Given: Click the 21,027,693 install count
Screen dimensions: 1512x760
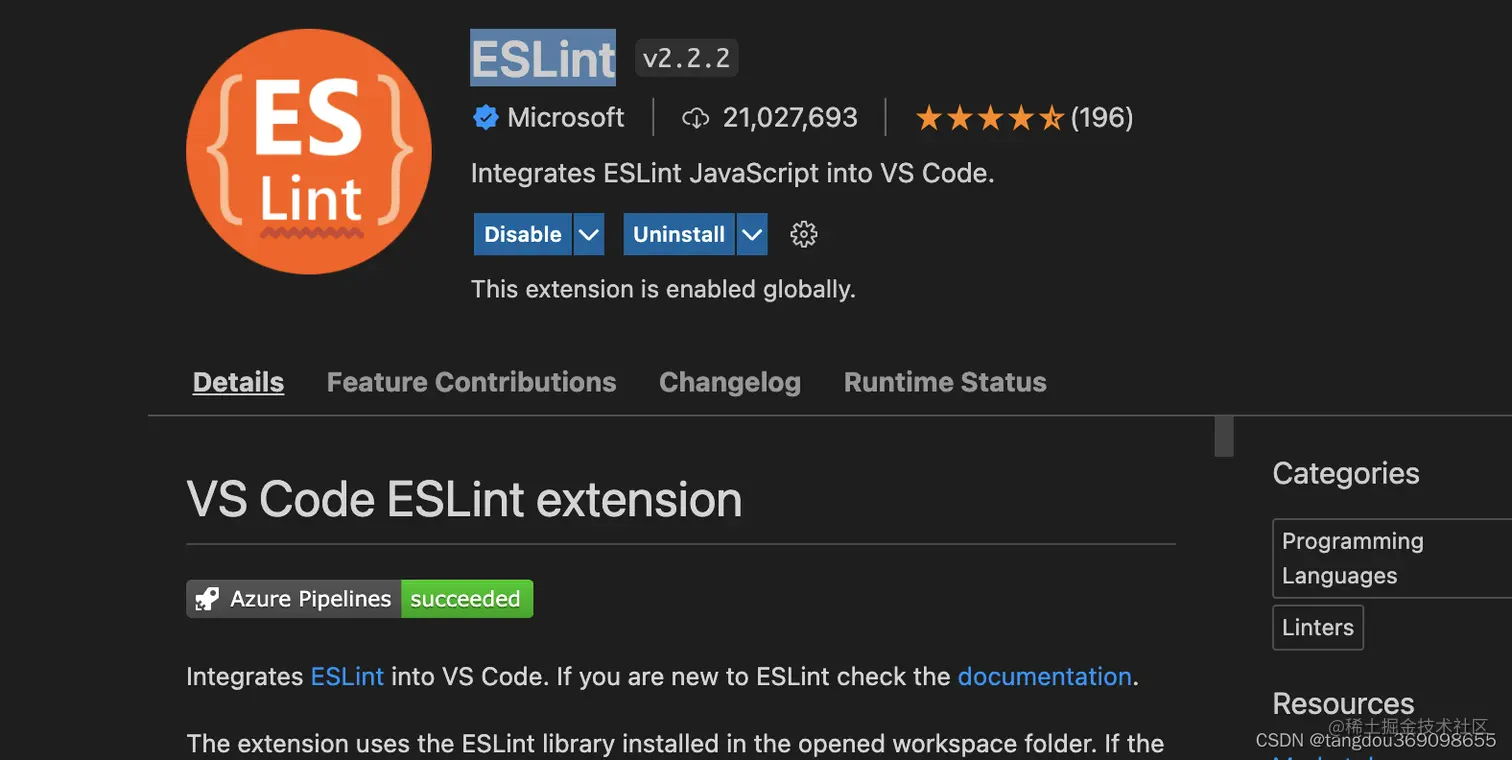Looking at the screenshot, I should pyautogui.click(x=790, y=118).
